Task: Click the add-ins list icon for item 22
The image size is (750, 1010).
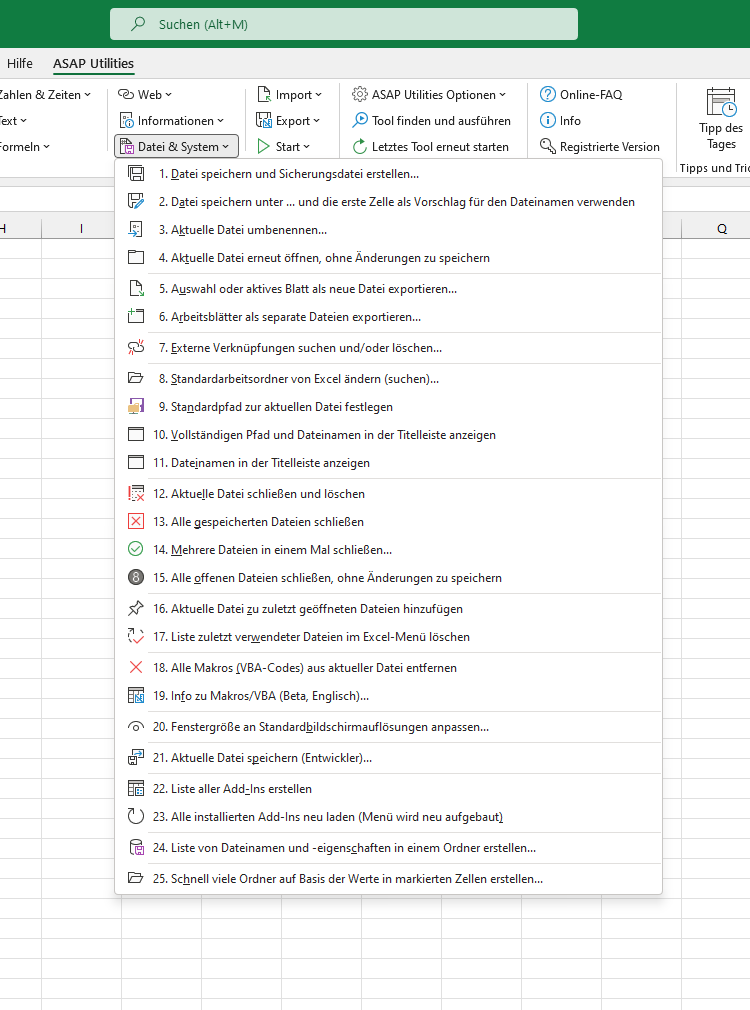Action: 136,788
